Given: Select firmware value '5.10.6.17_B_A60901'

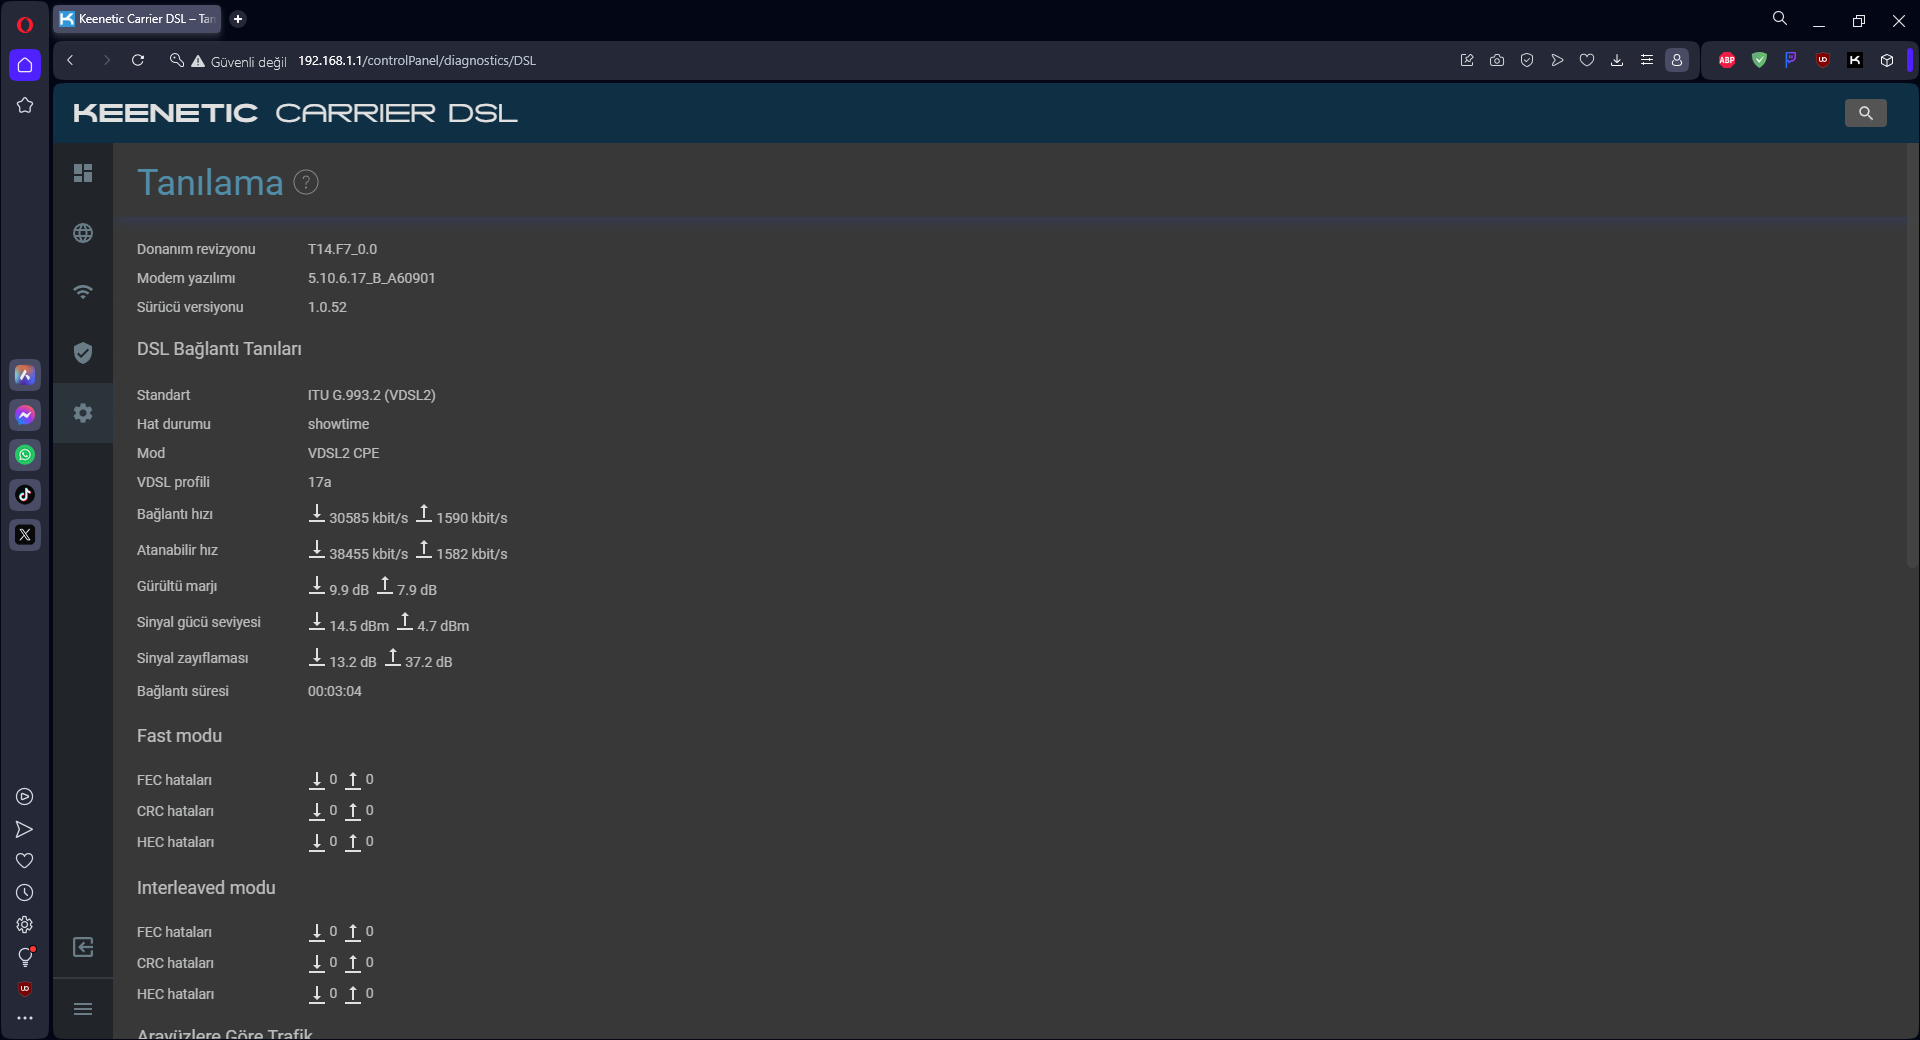Looking at the screenshot, I should [x=371, y=278].
